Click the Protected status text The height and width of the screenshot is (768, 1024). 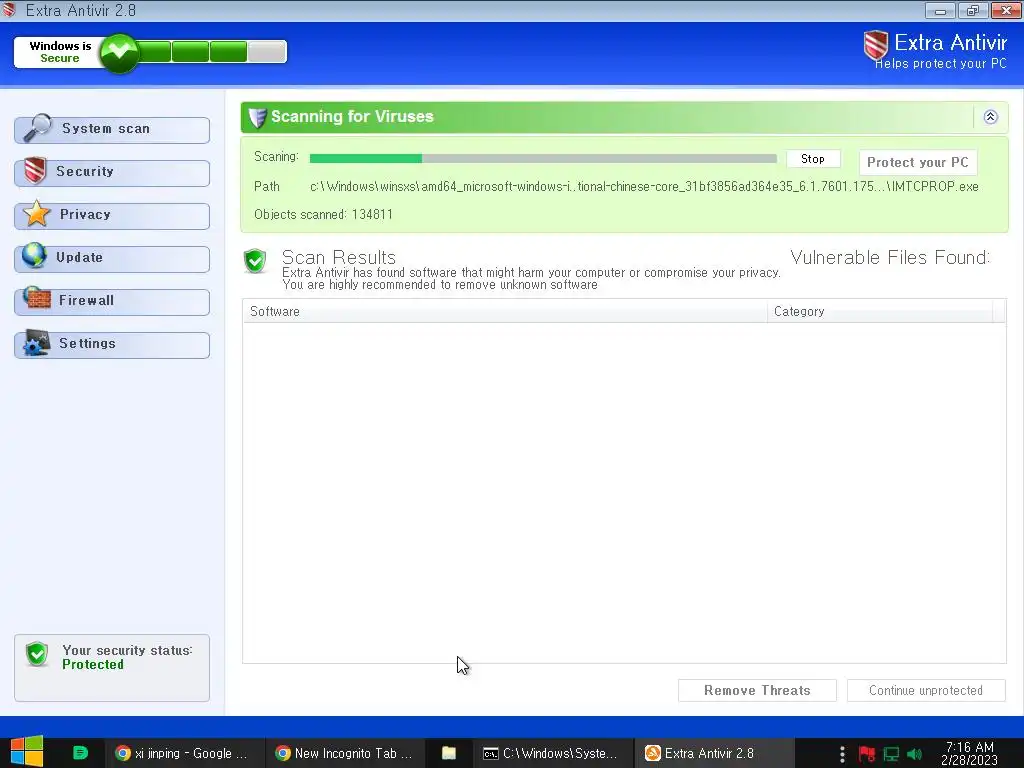93,664
